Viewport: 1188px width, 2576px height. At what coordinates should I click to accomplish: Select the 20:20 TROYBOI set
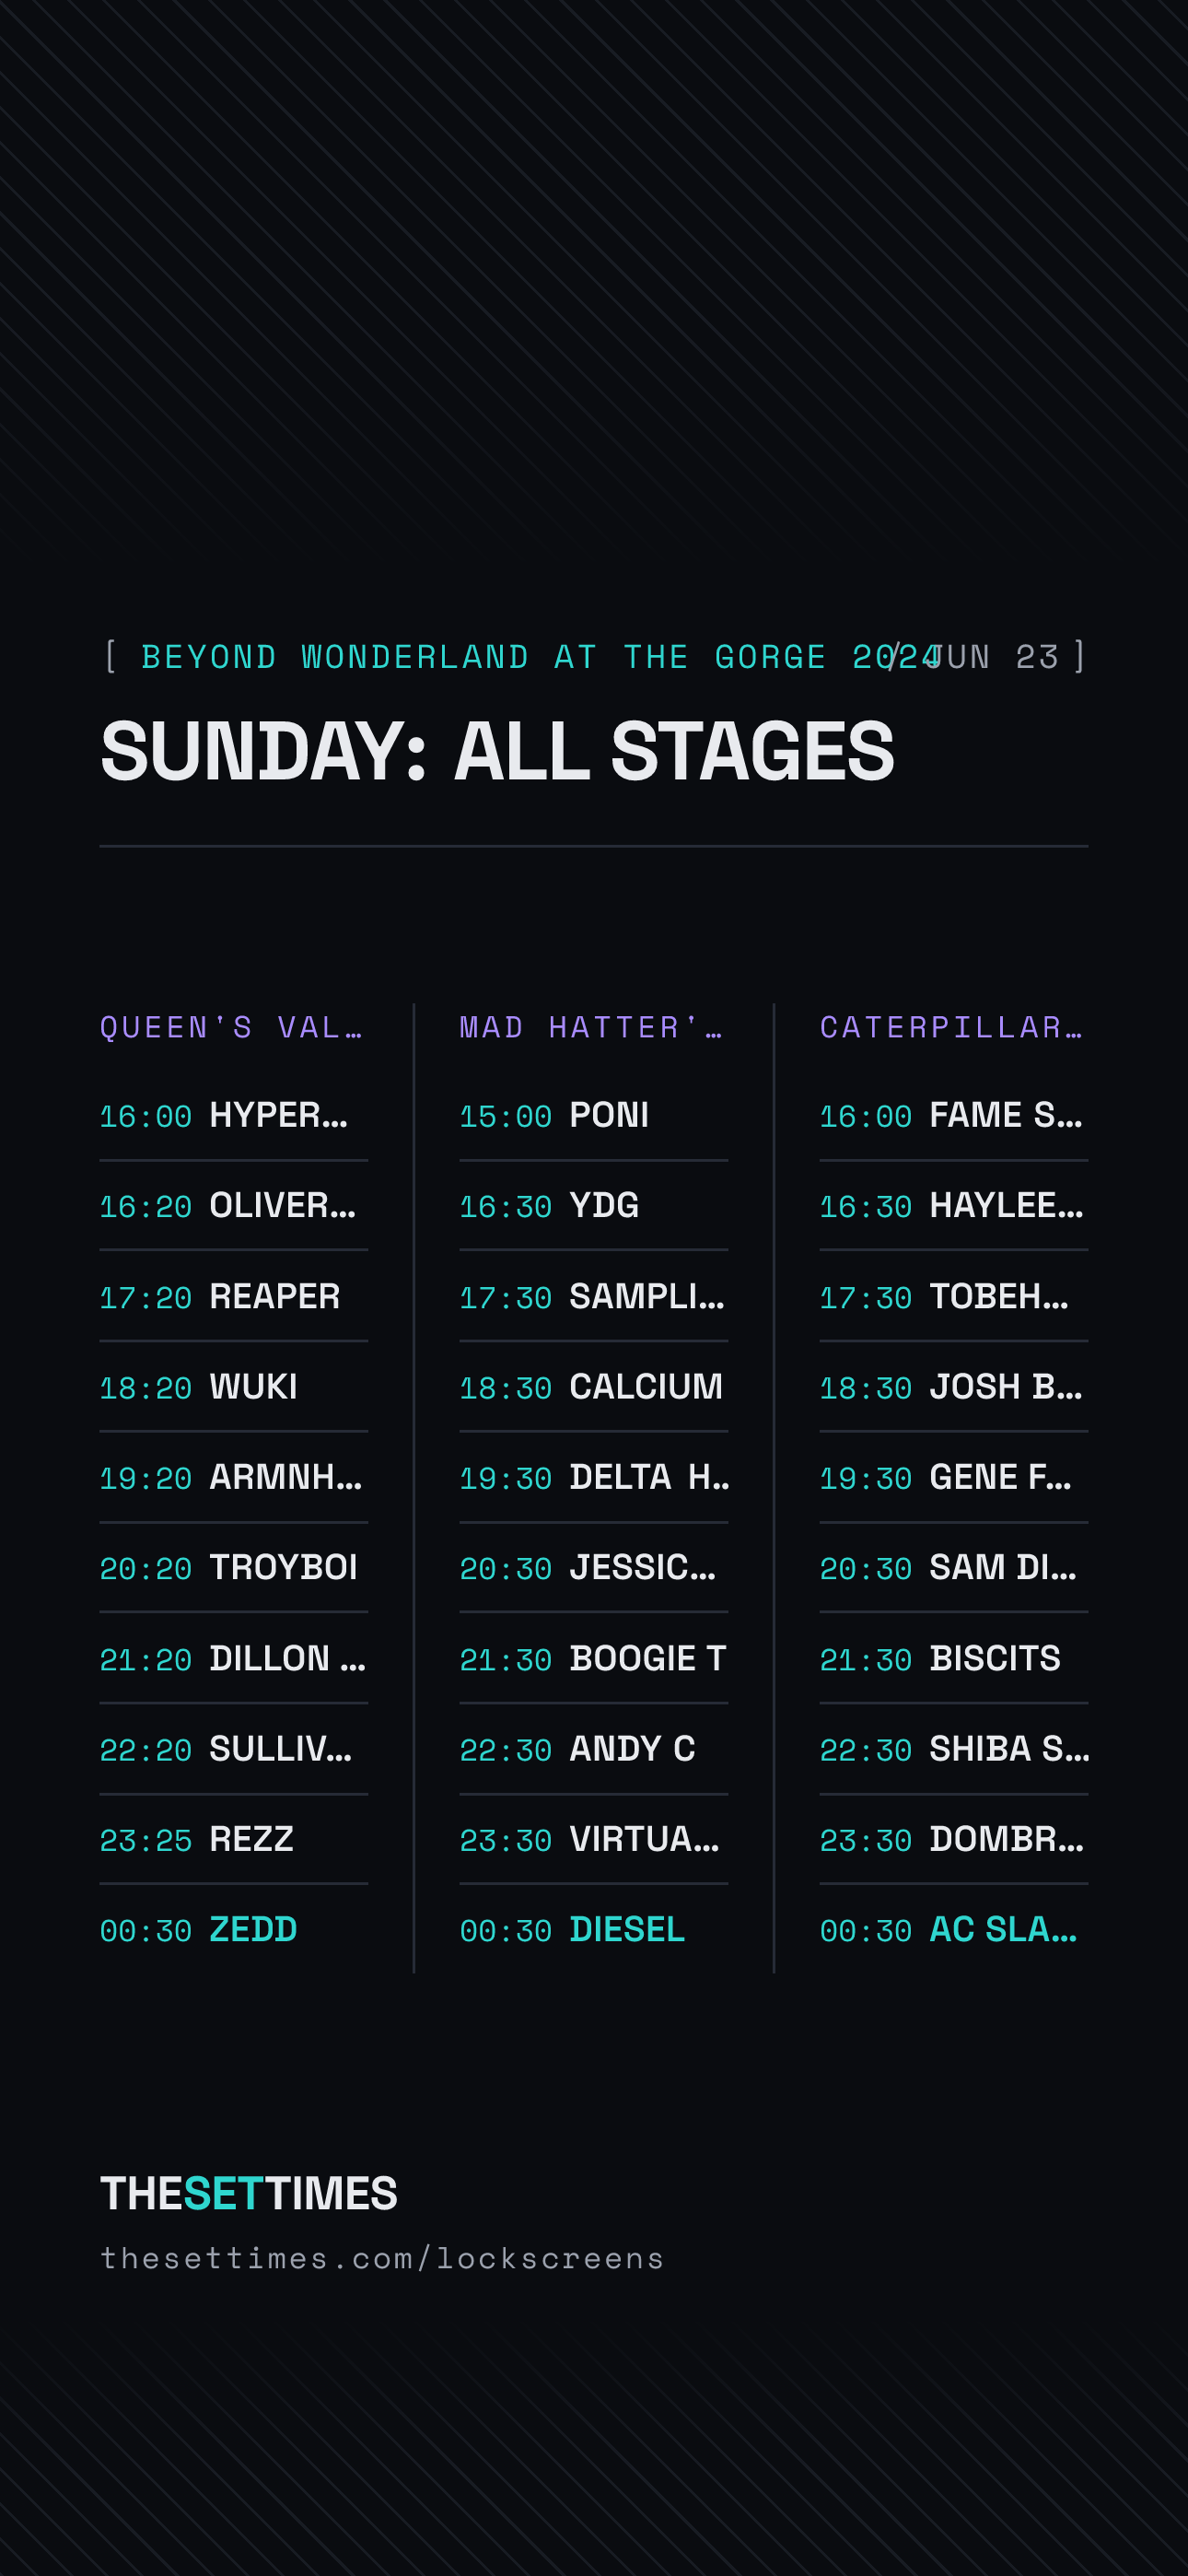[x=233, y=1567]
